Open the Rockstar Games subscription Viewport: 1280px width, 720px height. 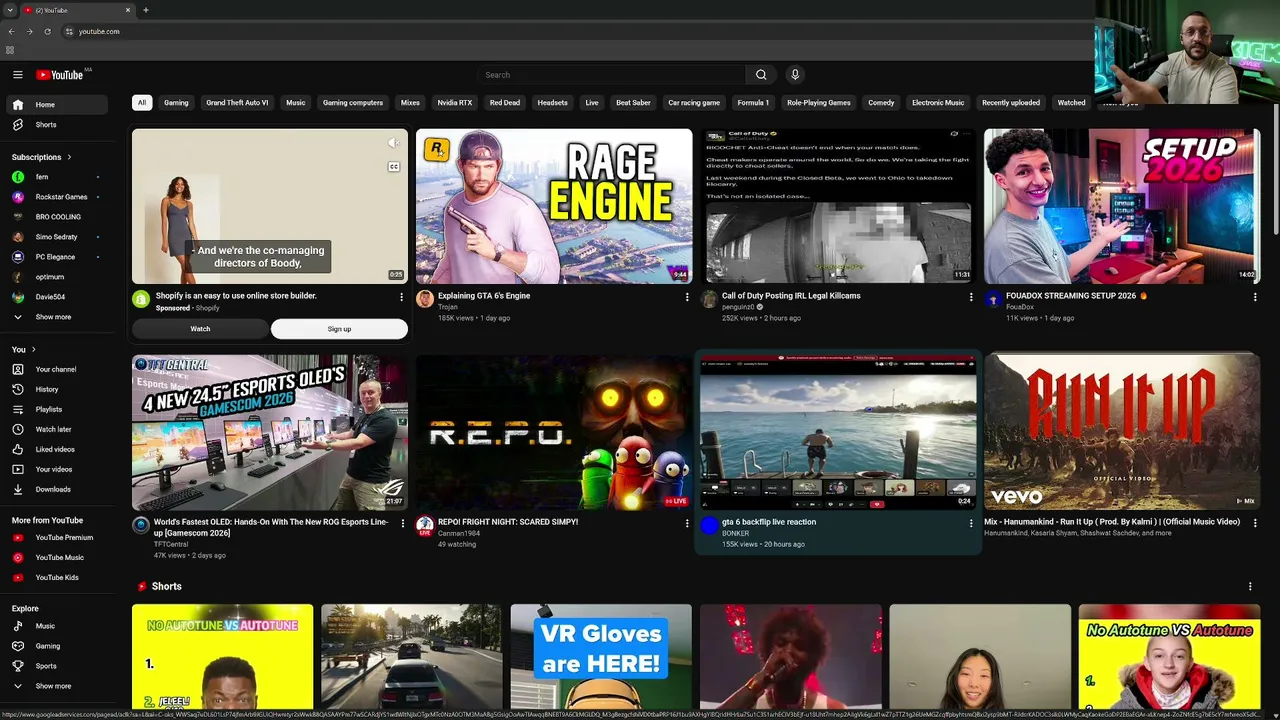pyautogui.click(x=56, y=197)
